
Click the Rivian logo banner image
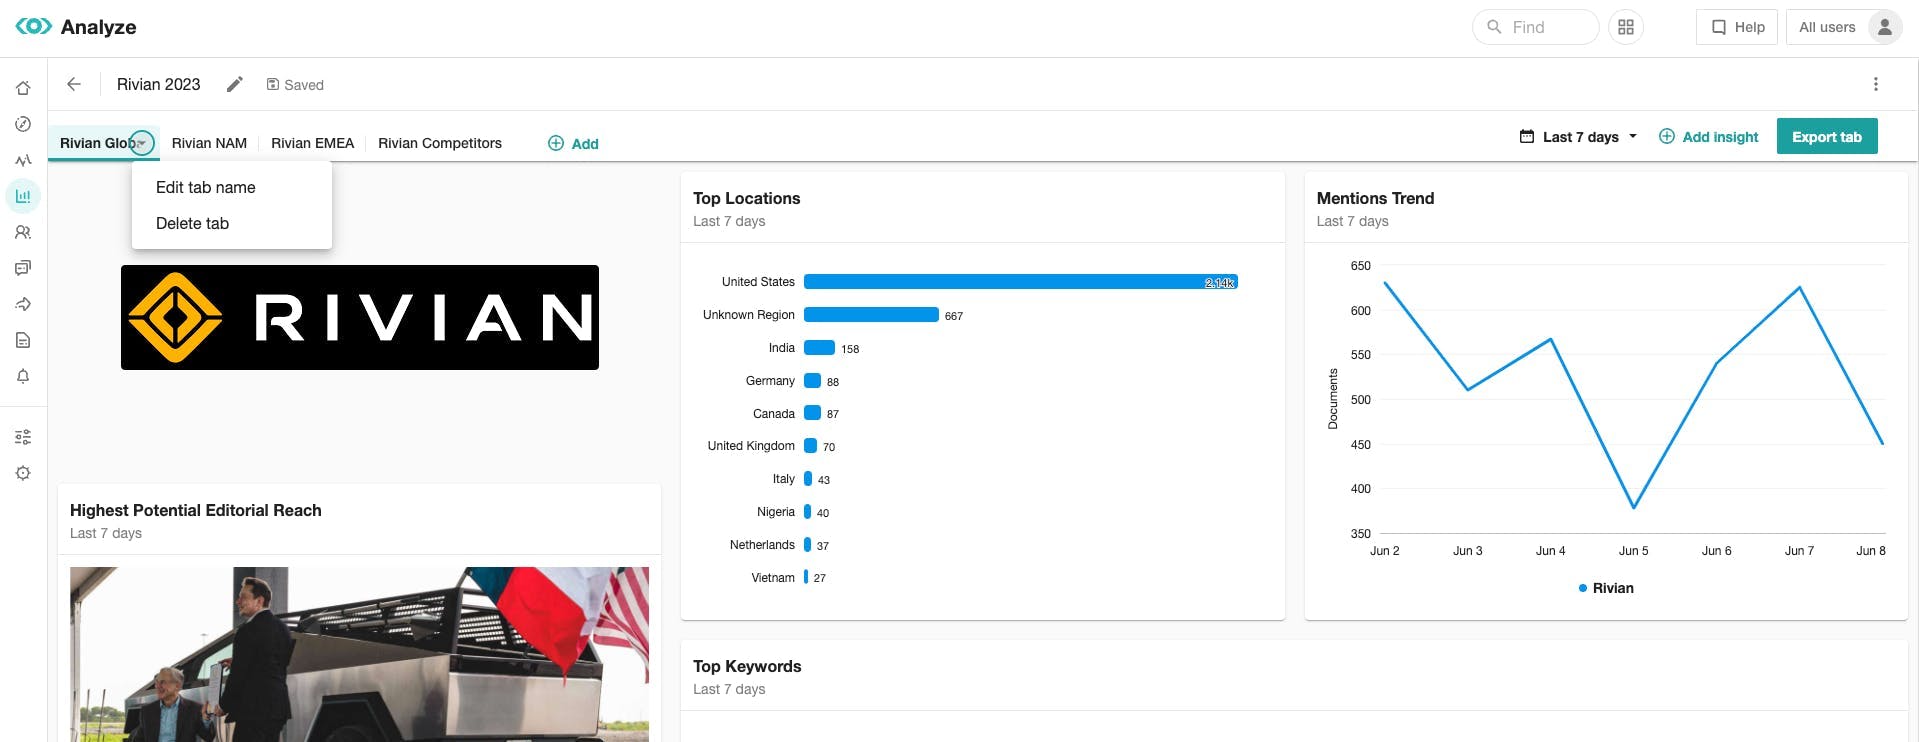coord(360,317)
